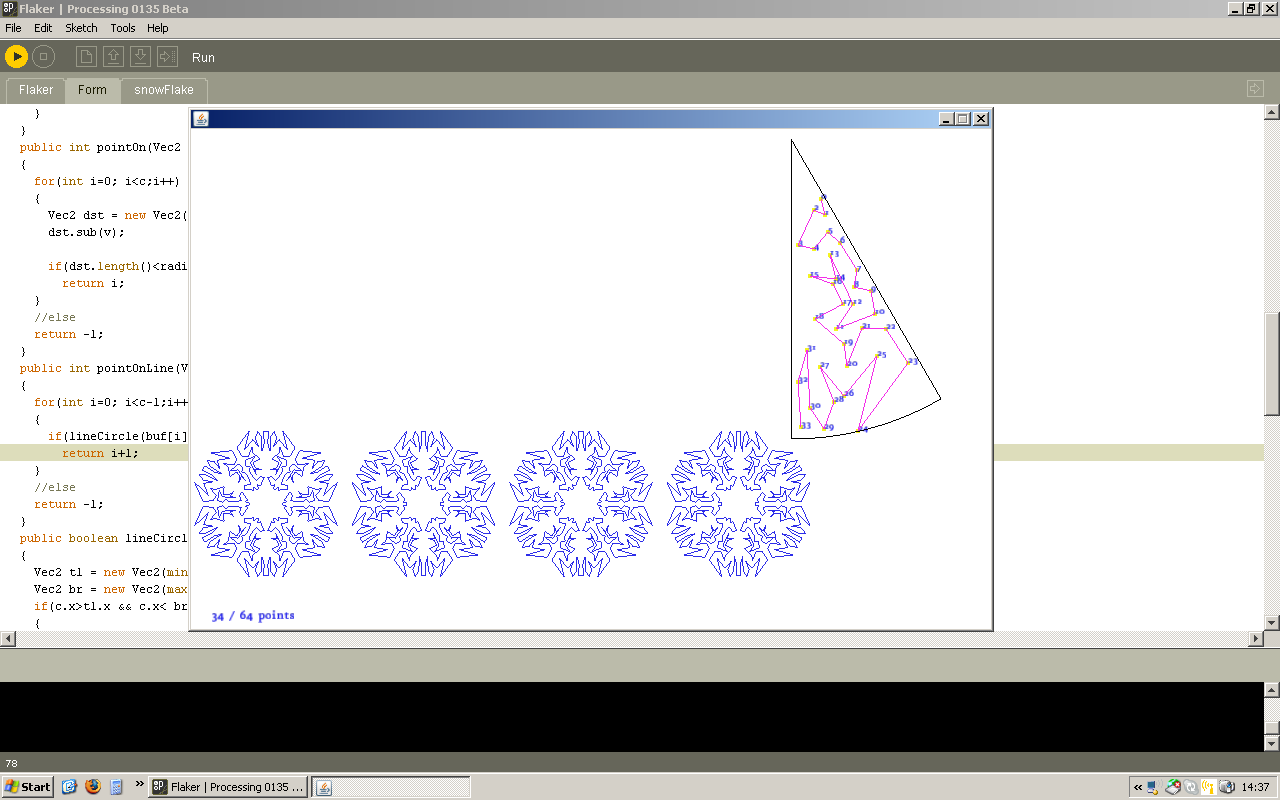Expand the quick launch overflow chevron
The image size is (1280, 800).
[x=139, y=784]
